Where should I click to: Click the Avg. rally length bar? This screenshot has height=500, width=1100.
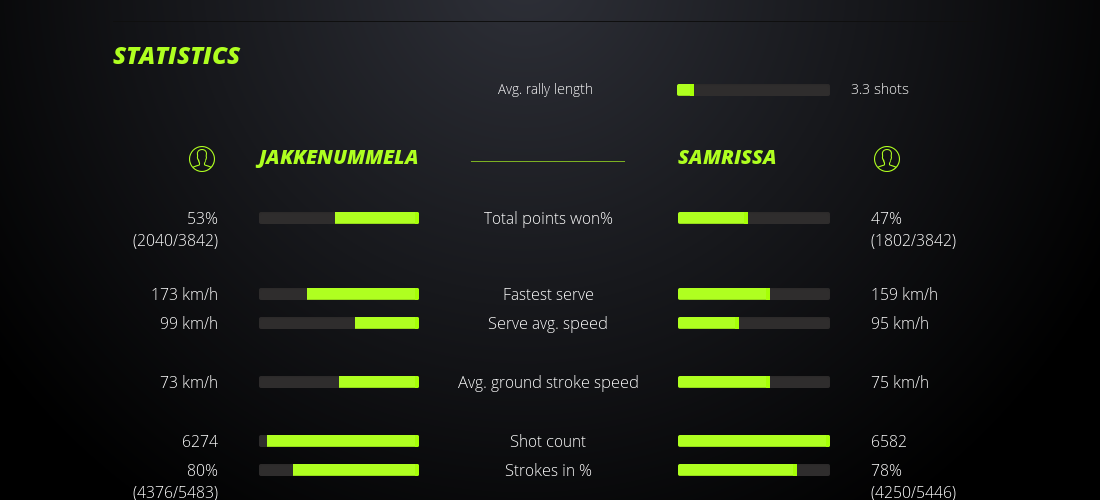point(753,90)
